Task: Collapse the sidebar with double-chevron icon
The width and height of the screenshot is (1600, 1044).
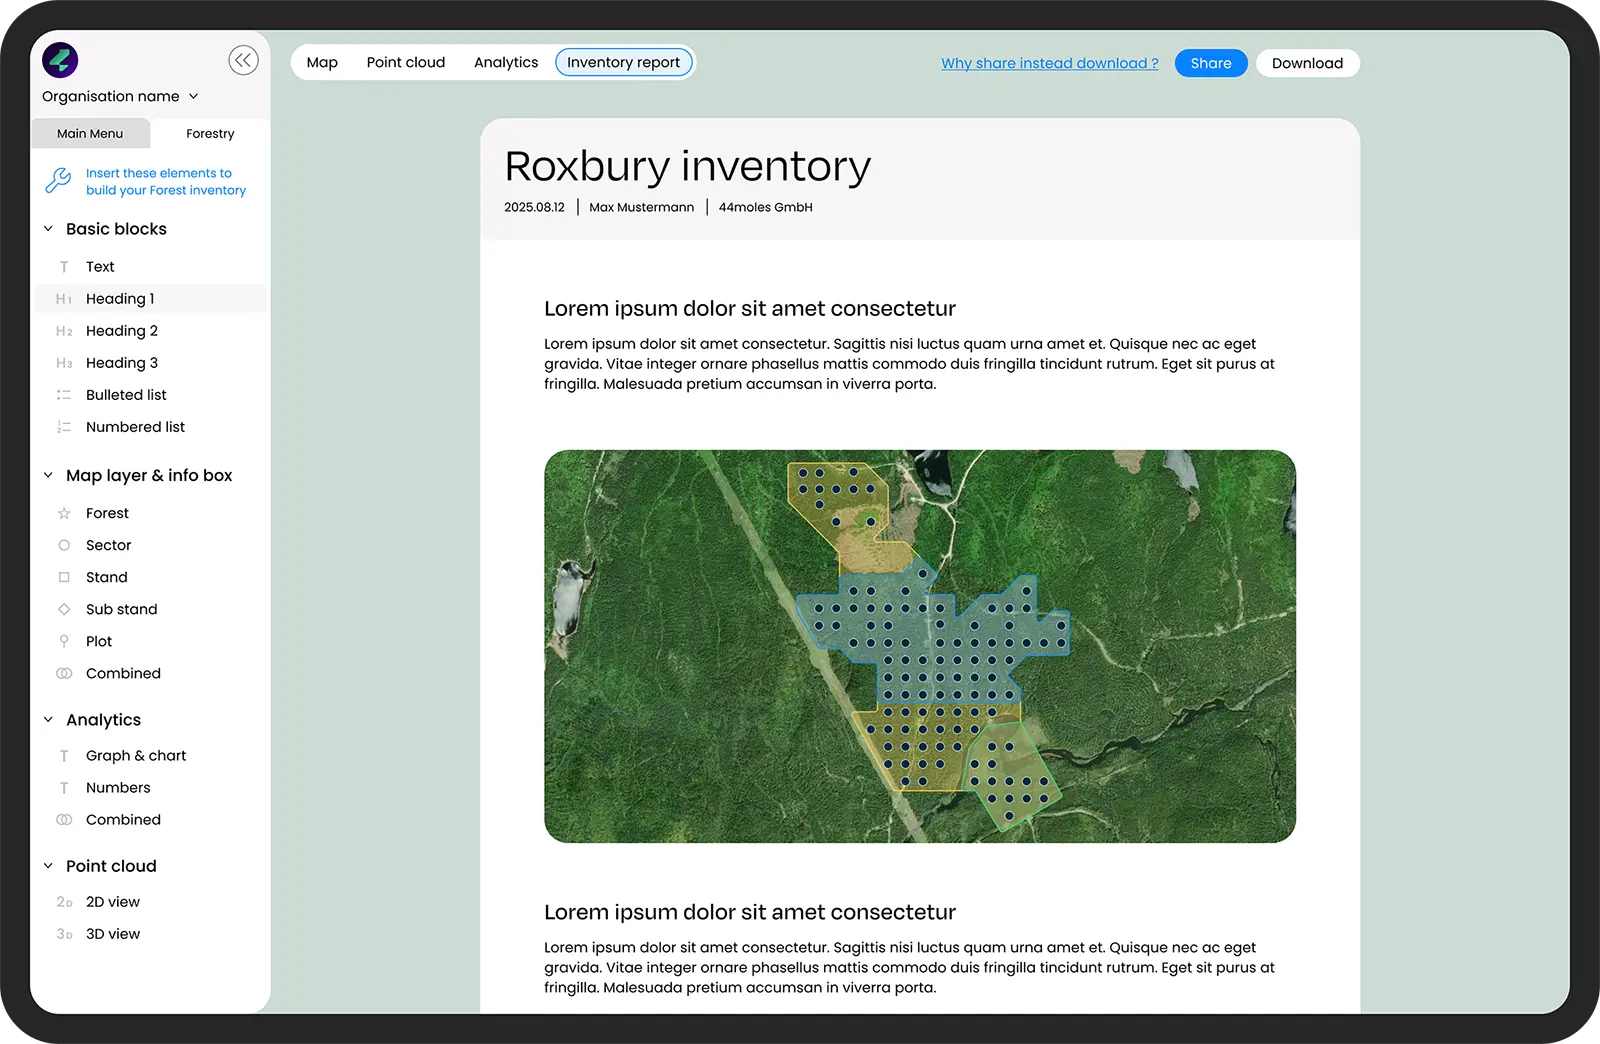Action: [x=243, y=61]
